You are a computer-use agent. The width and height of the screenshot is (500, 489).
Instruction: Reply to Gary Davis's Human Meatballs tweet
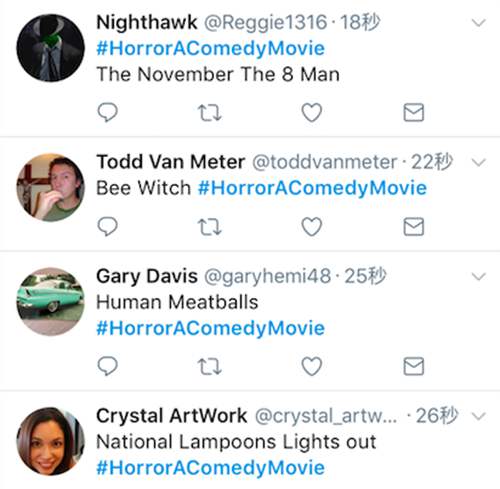[107, 366]
